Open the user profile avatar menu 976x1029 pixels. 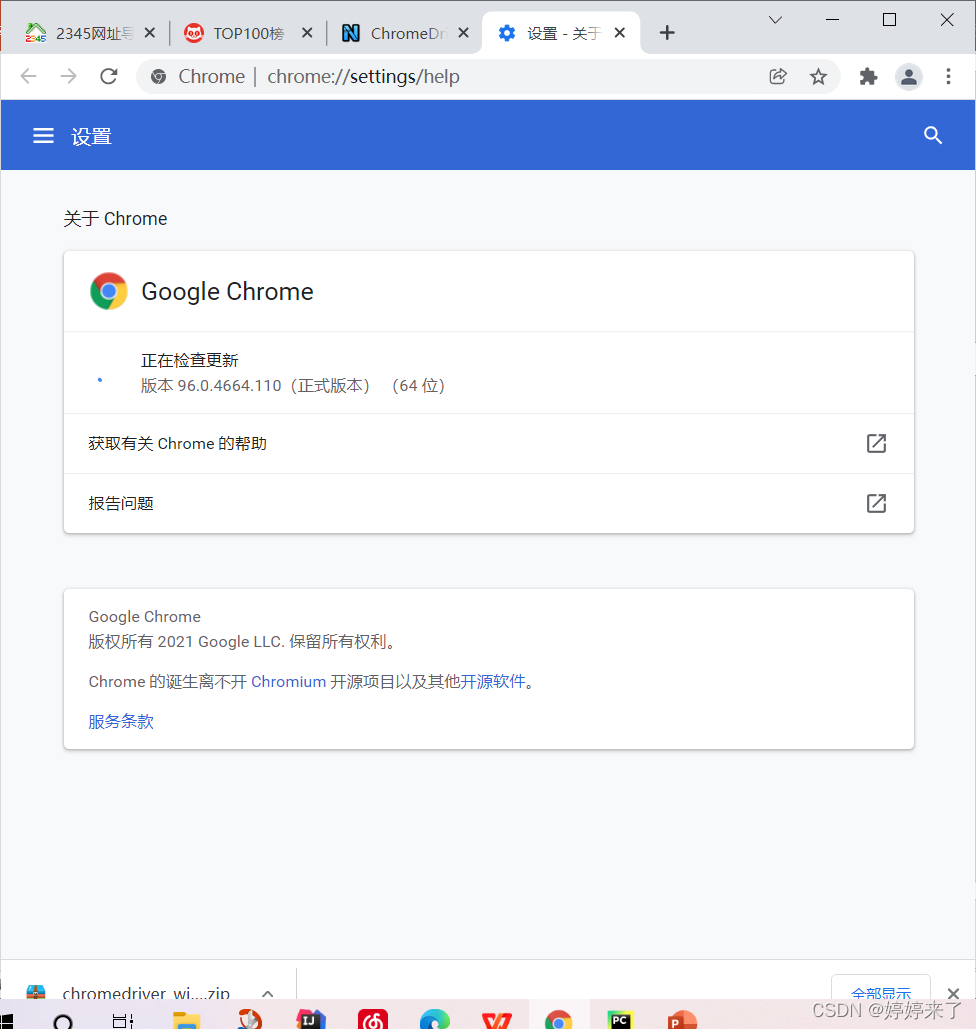909,77
